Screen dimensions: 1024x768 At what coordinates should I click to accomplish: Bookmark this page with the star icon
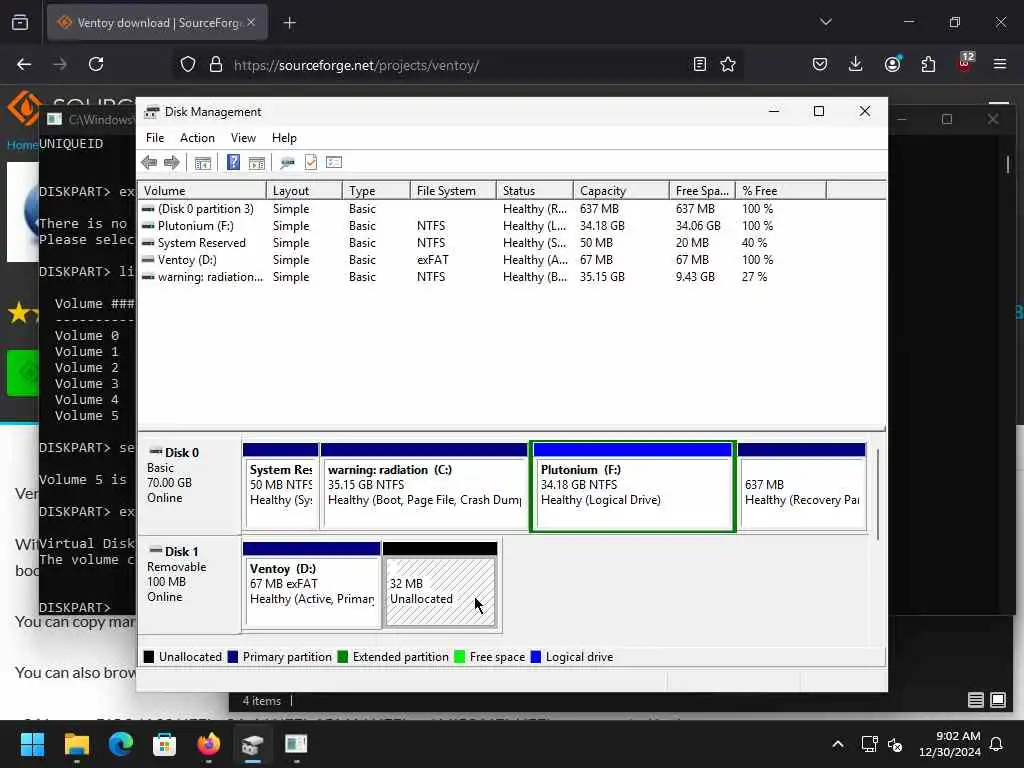coord(728,65)
